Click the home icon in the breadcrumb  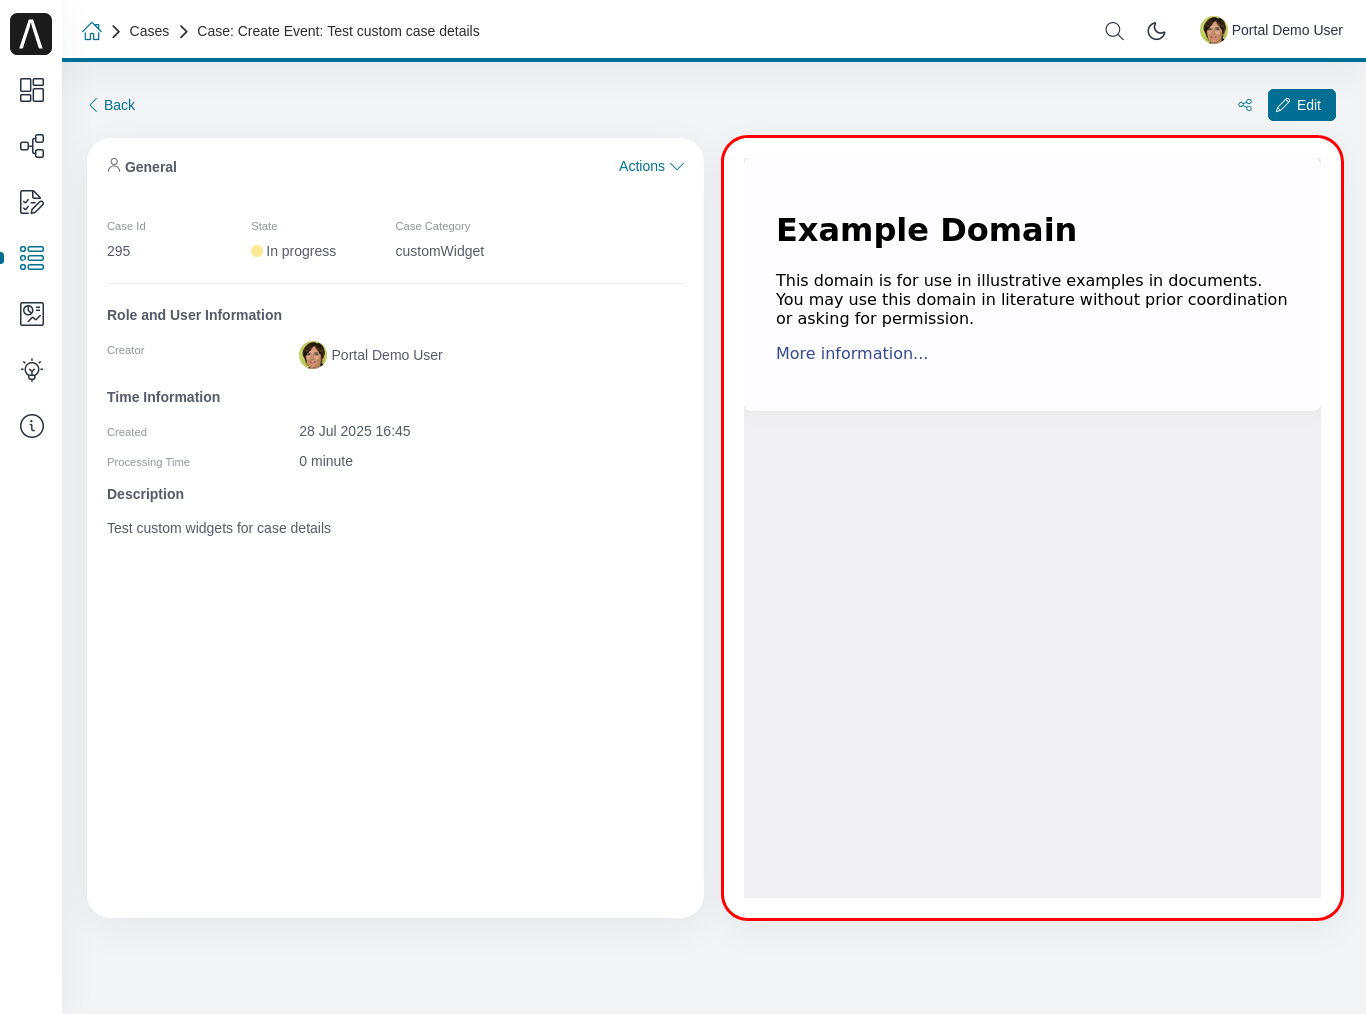coord(92,31)
